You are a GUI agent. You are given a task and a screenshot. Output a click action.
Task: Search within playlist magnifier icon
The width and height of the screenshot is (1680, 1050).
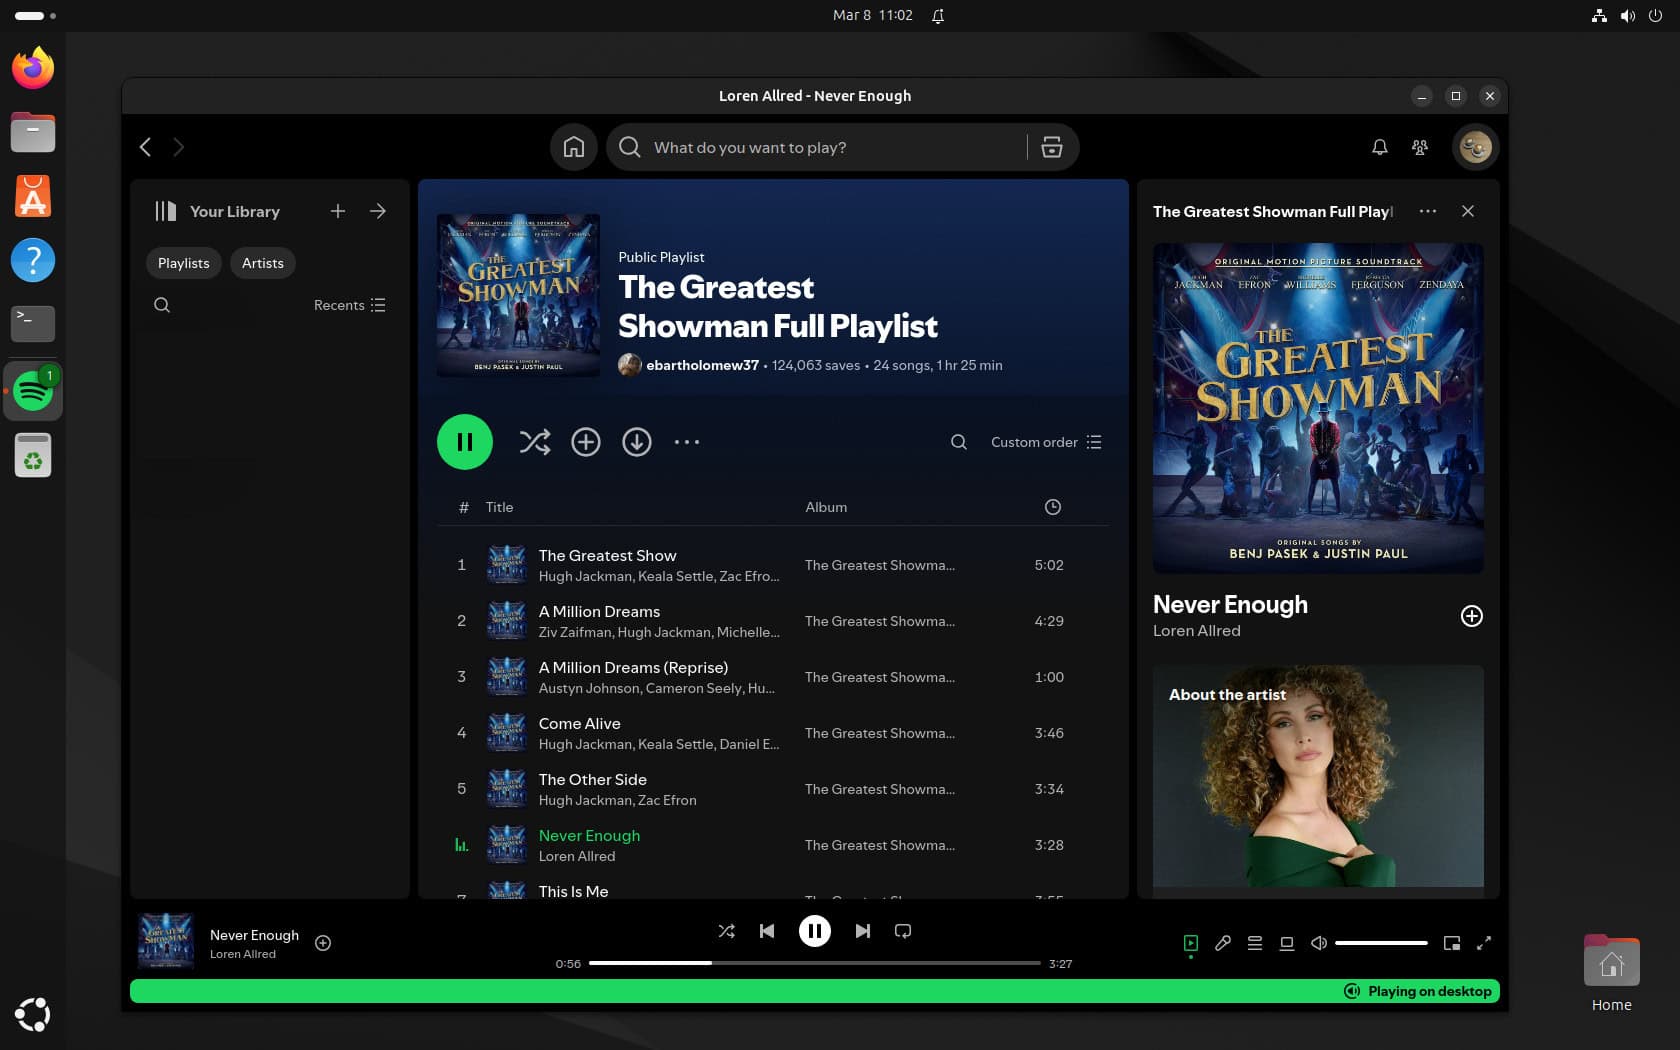[959, 442]
